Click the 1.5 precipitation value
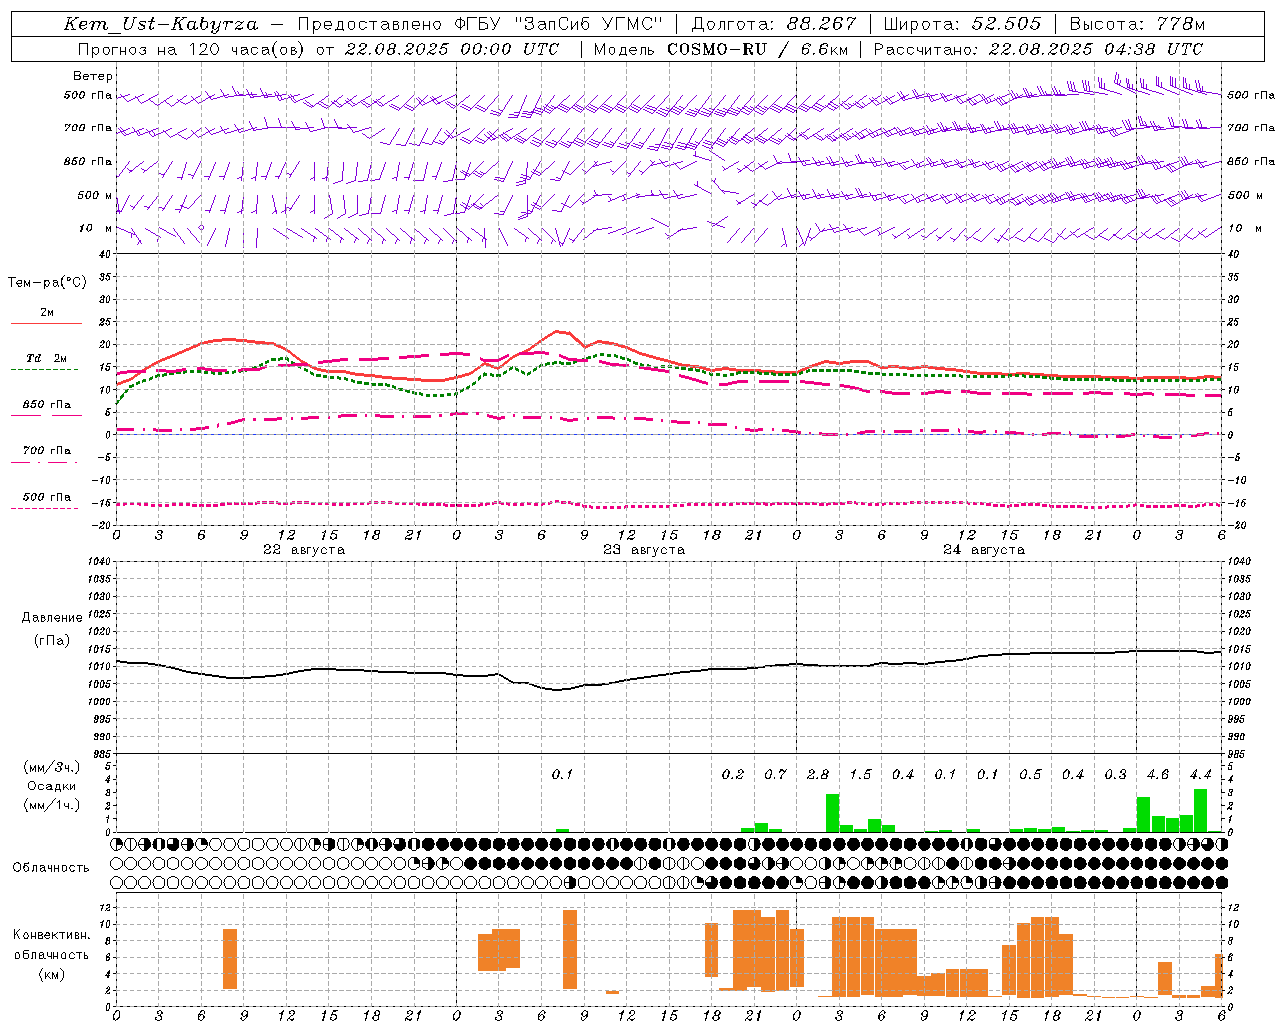1280x1024 pixels. [x=860, y=775]
